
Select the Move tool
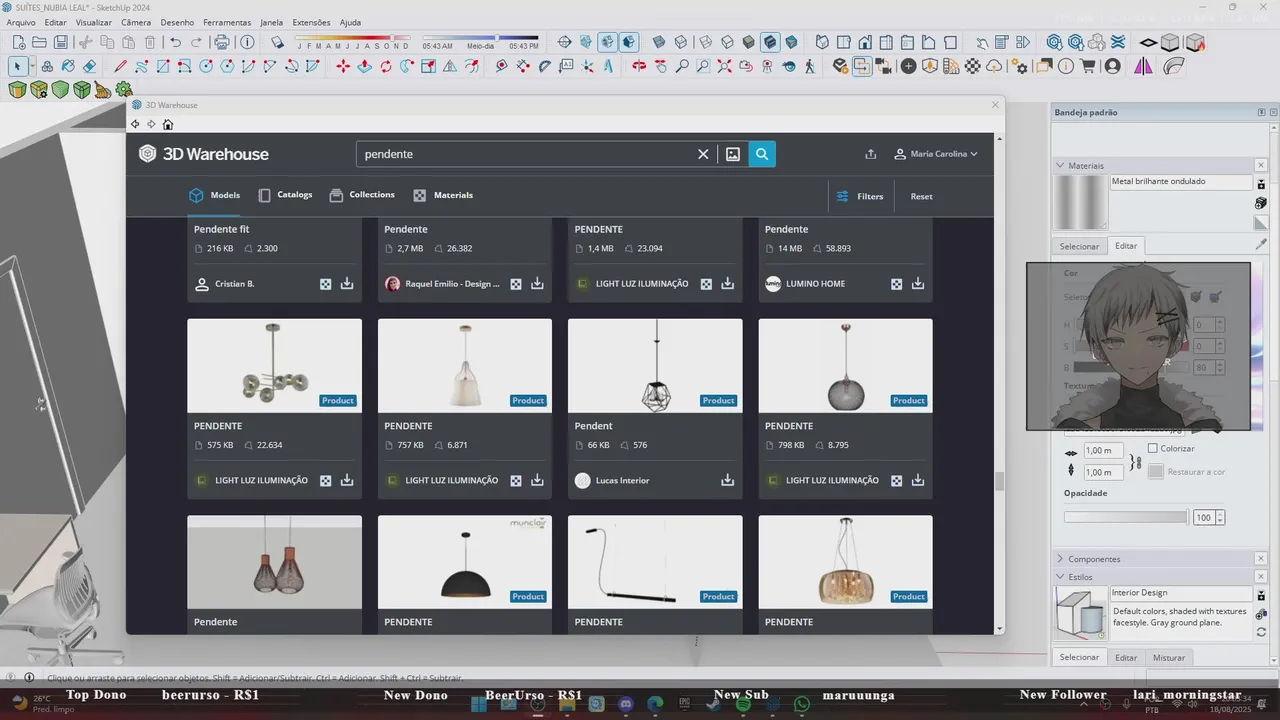point(343,66)
